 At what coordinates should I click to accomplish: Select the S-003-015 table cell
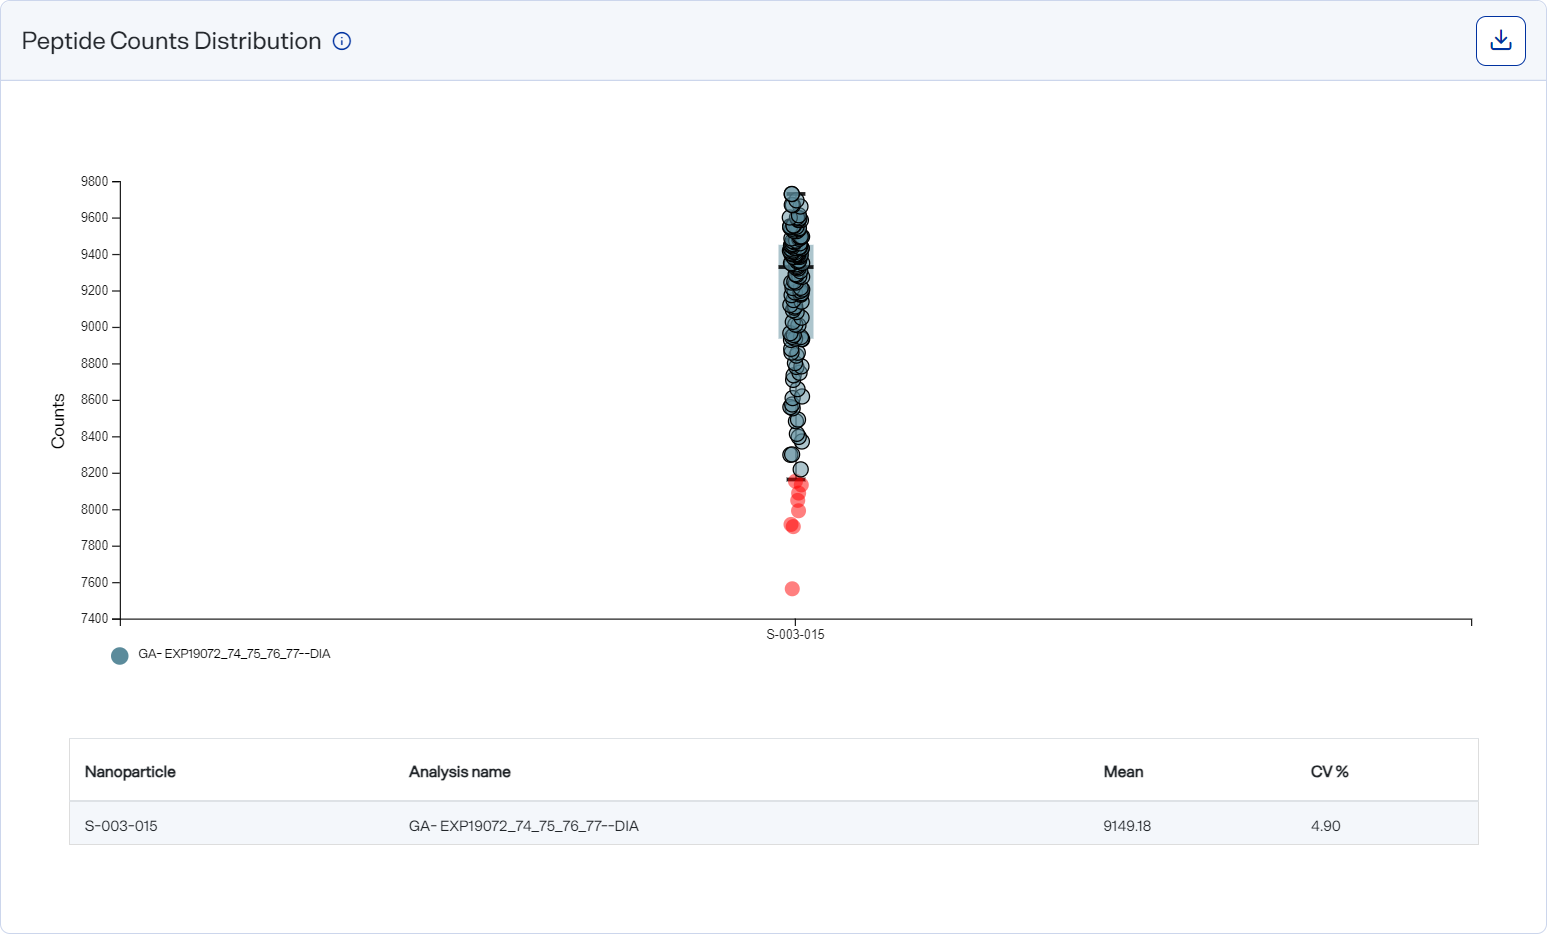(121, 826)
